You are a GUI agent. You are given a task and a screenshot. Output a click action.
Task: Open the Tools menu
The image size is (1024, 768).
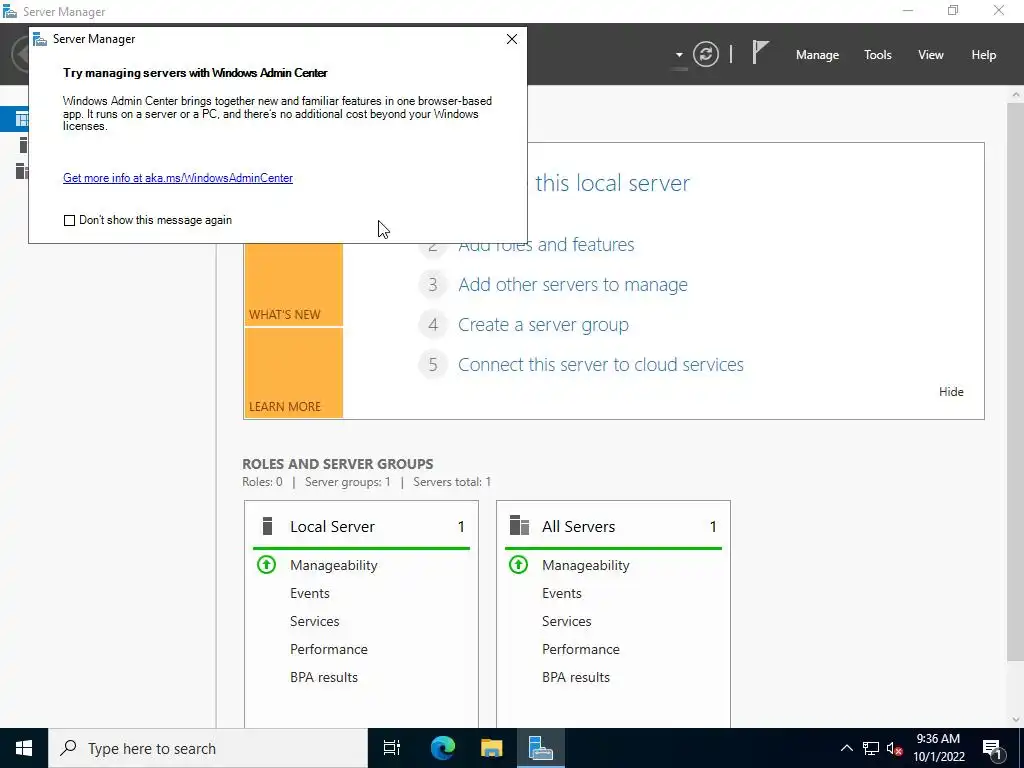877,55
